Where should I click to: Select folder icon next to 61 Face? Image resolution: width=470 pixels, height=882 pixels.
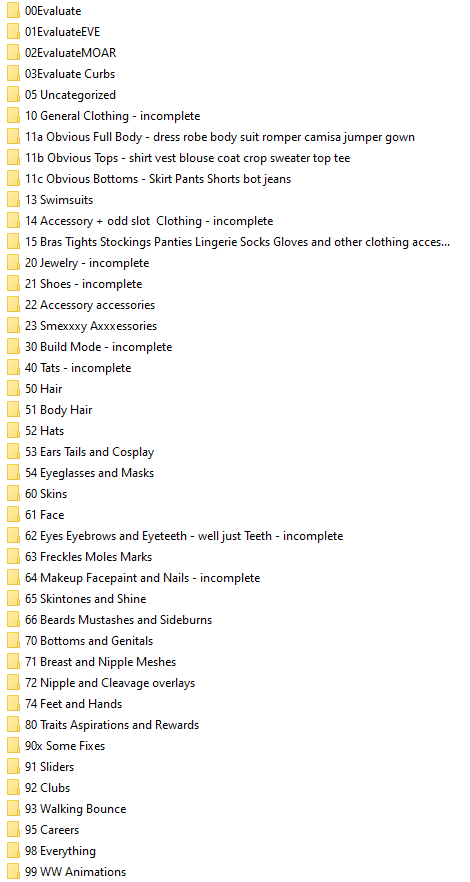[x=13, y=515]
